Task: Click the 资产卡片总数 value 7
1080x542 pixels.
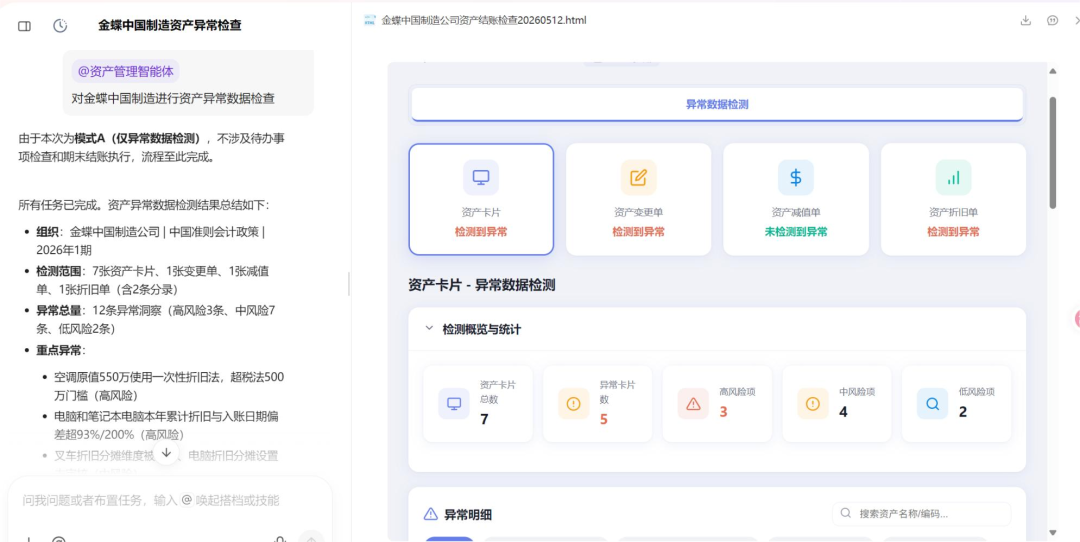Action: tap(484, 419)
